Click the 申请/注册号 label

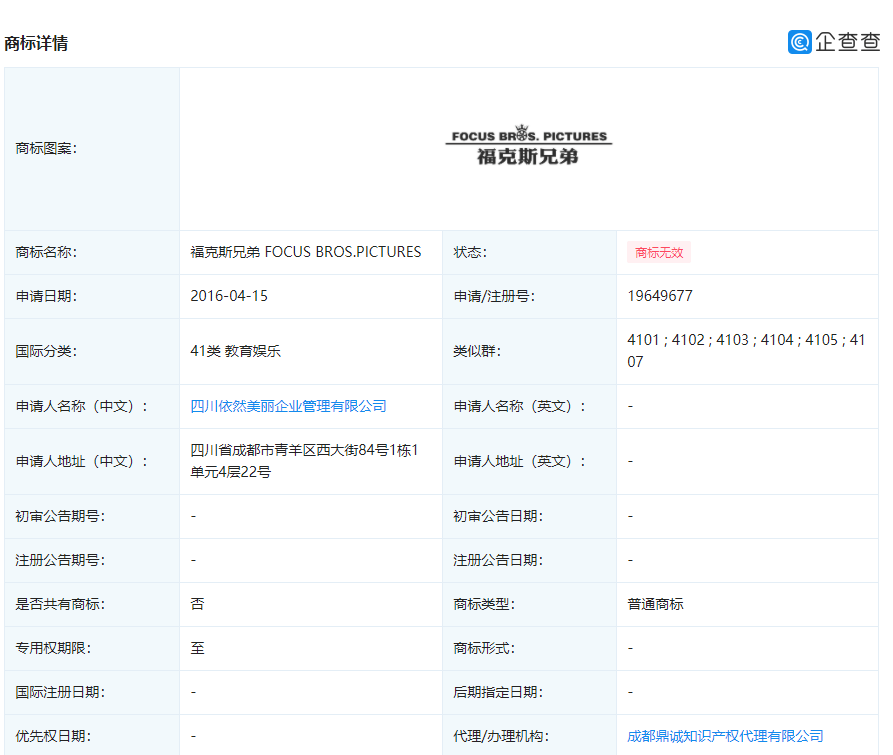point(494,296)
